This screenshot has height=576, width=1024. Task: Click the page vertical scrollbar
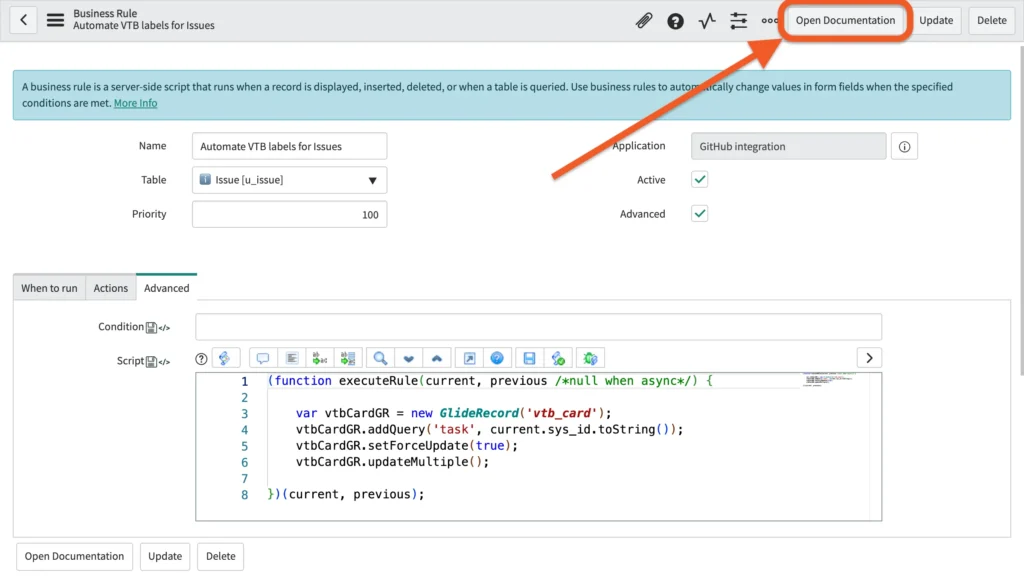click(1020, 209)
